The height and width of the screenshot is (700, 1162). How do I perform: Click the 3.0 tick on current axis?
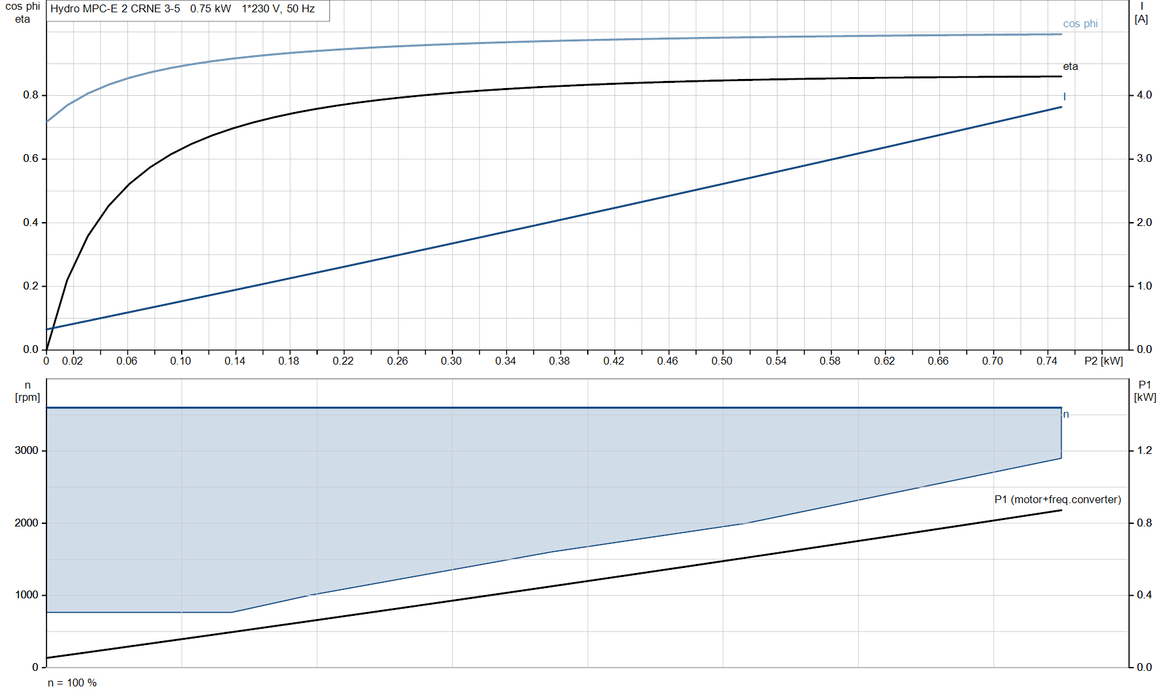click(1144, 159)
